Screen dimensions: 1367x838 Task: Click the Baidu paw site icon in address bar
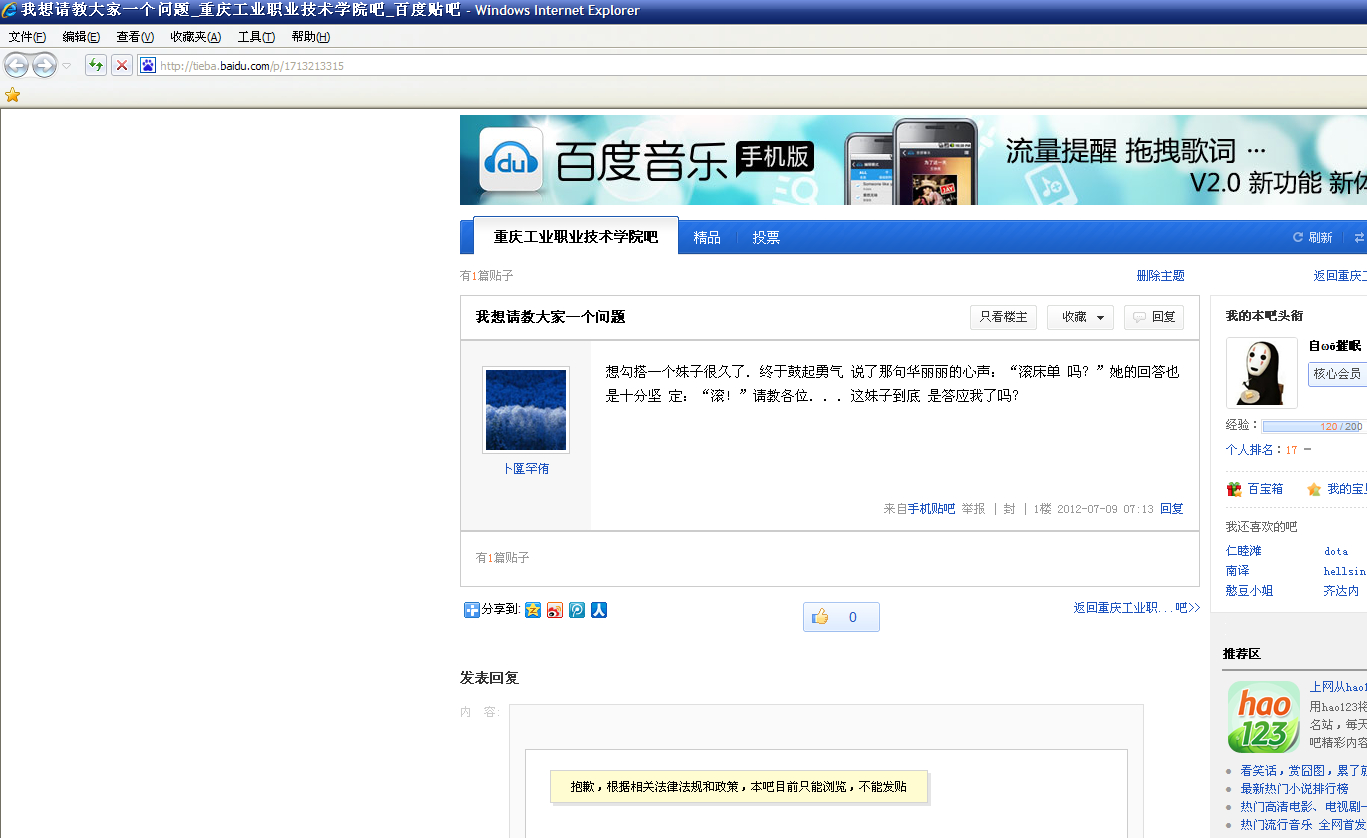tap(148, 66)
